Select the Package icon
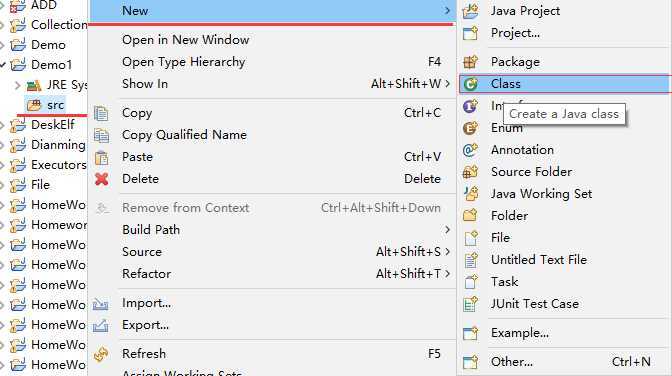Screen dimensions: 672x376 [x=470, y=62]
